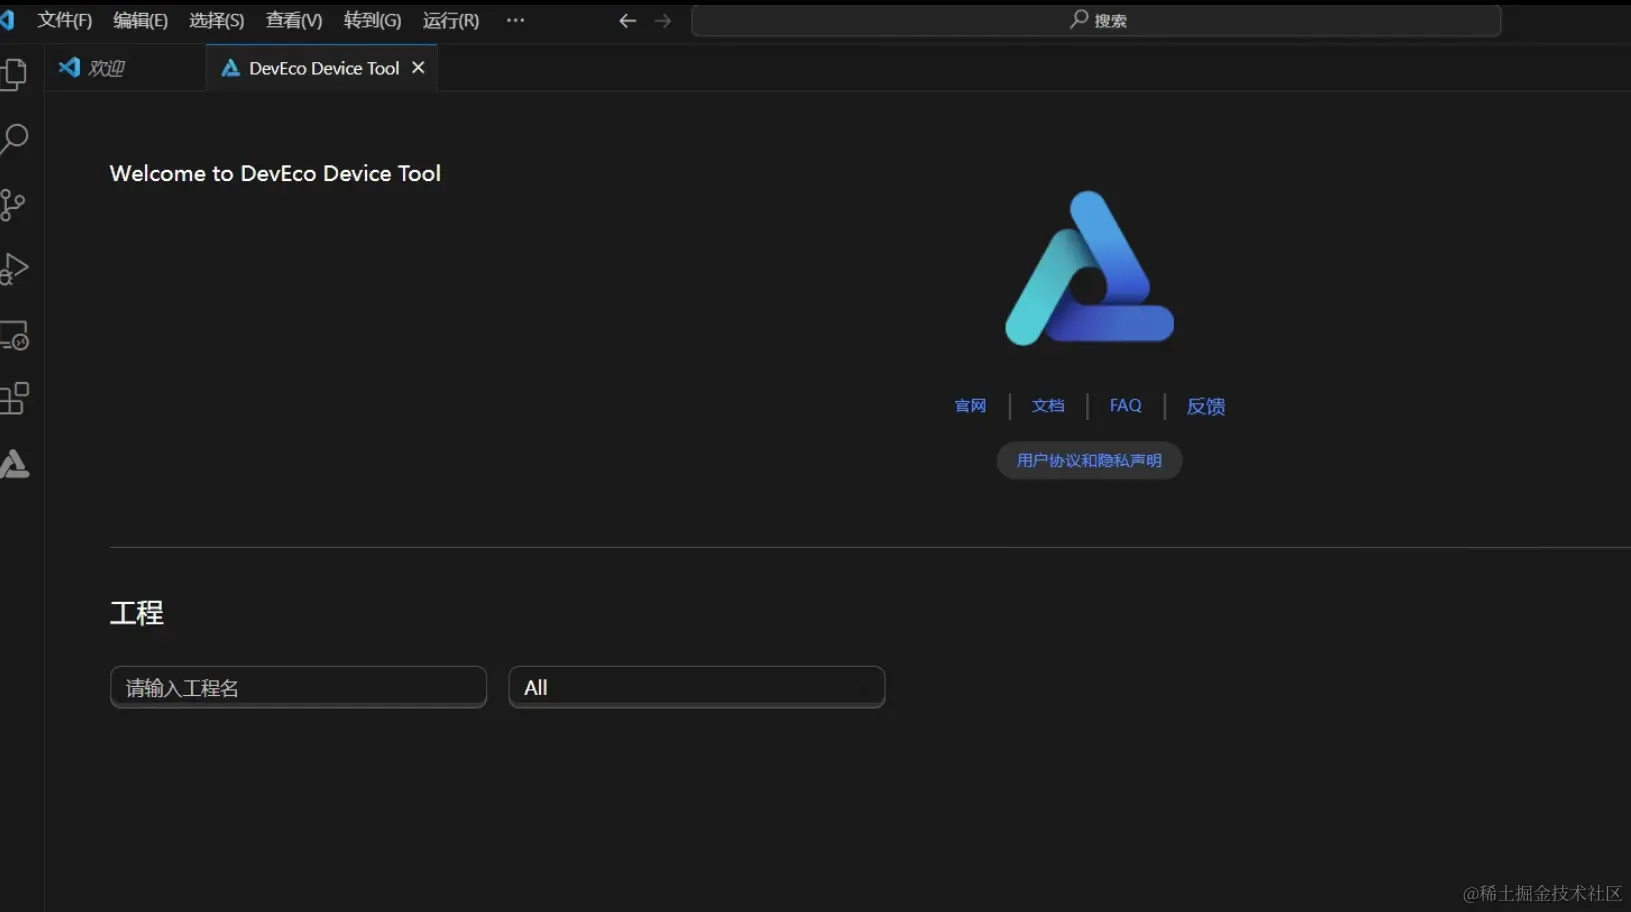
Task: Open the FAQ link
Action: click(1125, 405)
